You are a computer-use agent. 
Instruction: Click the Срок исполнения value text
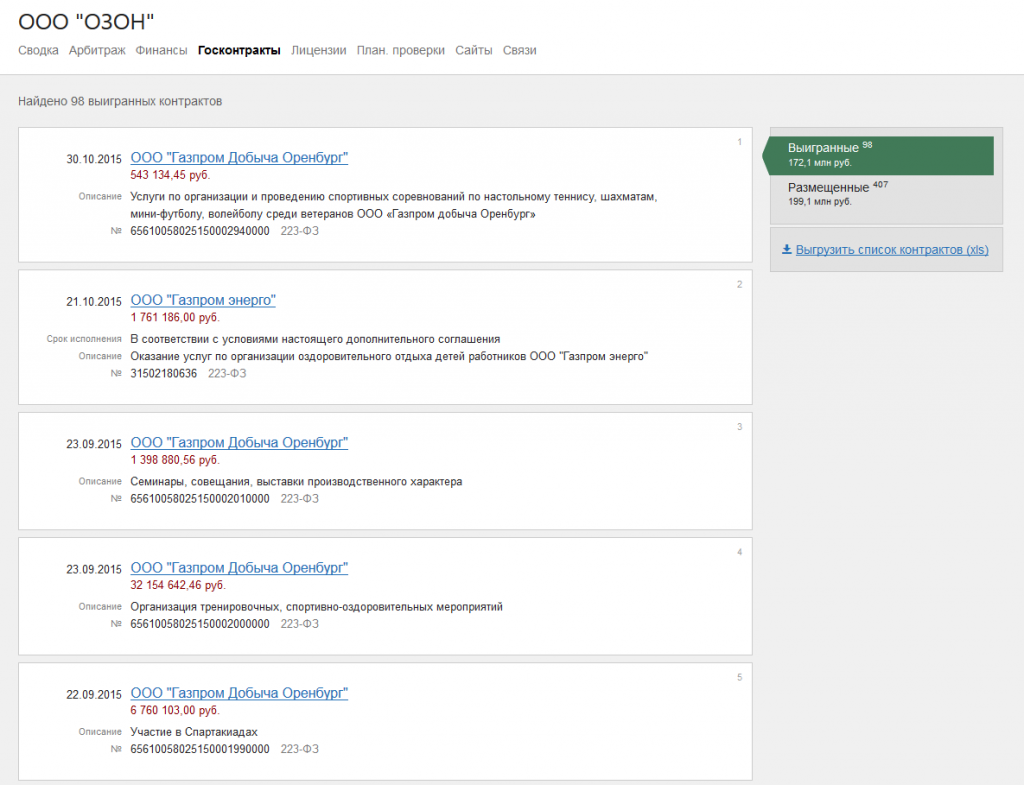315,339
